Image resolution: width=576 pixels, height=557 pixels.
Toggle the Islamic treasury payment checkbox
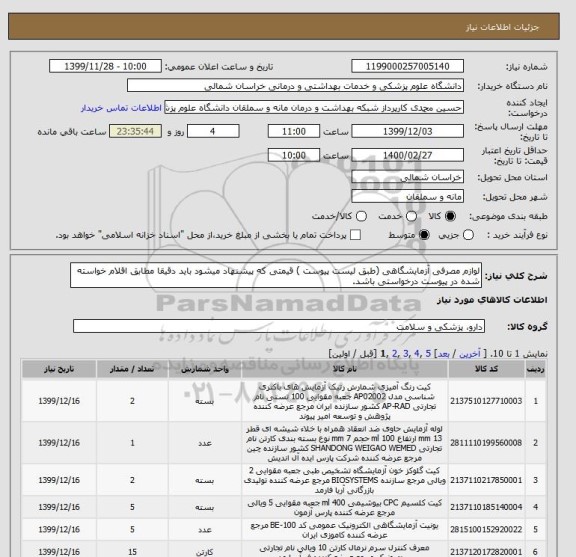coord(355,235)
